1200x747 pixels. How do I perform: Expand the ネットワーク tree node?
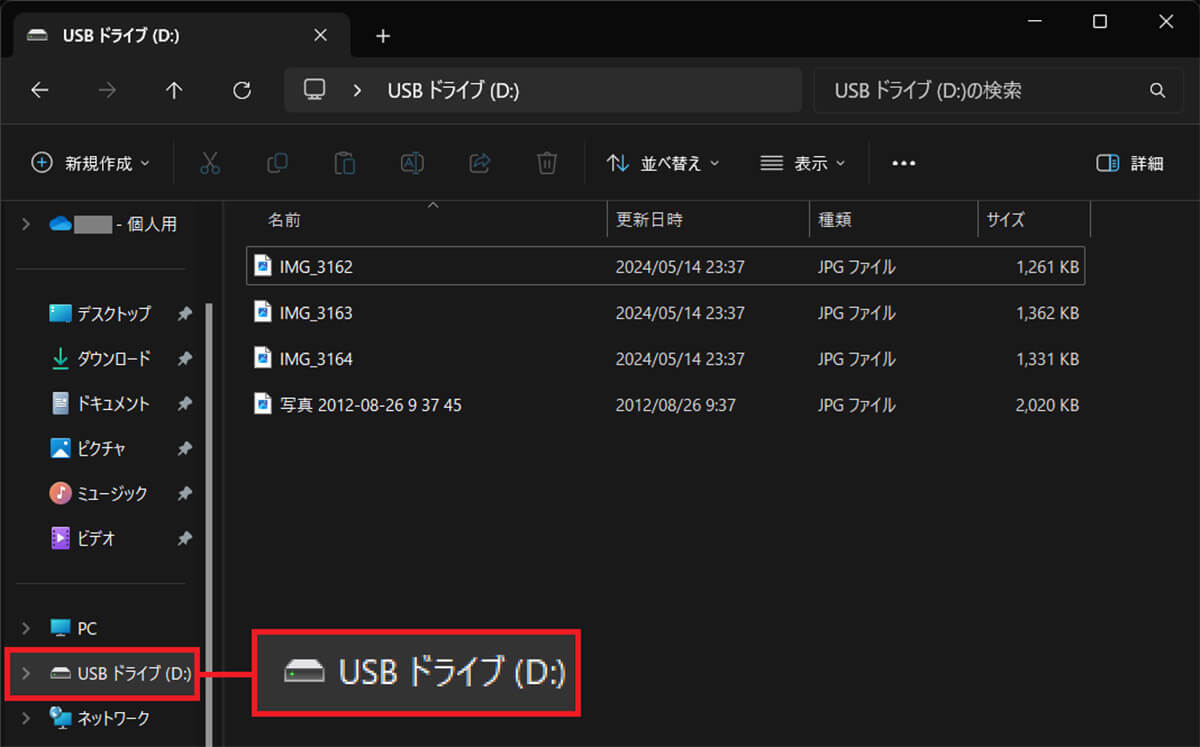(x=26, y=718)
